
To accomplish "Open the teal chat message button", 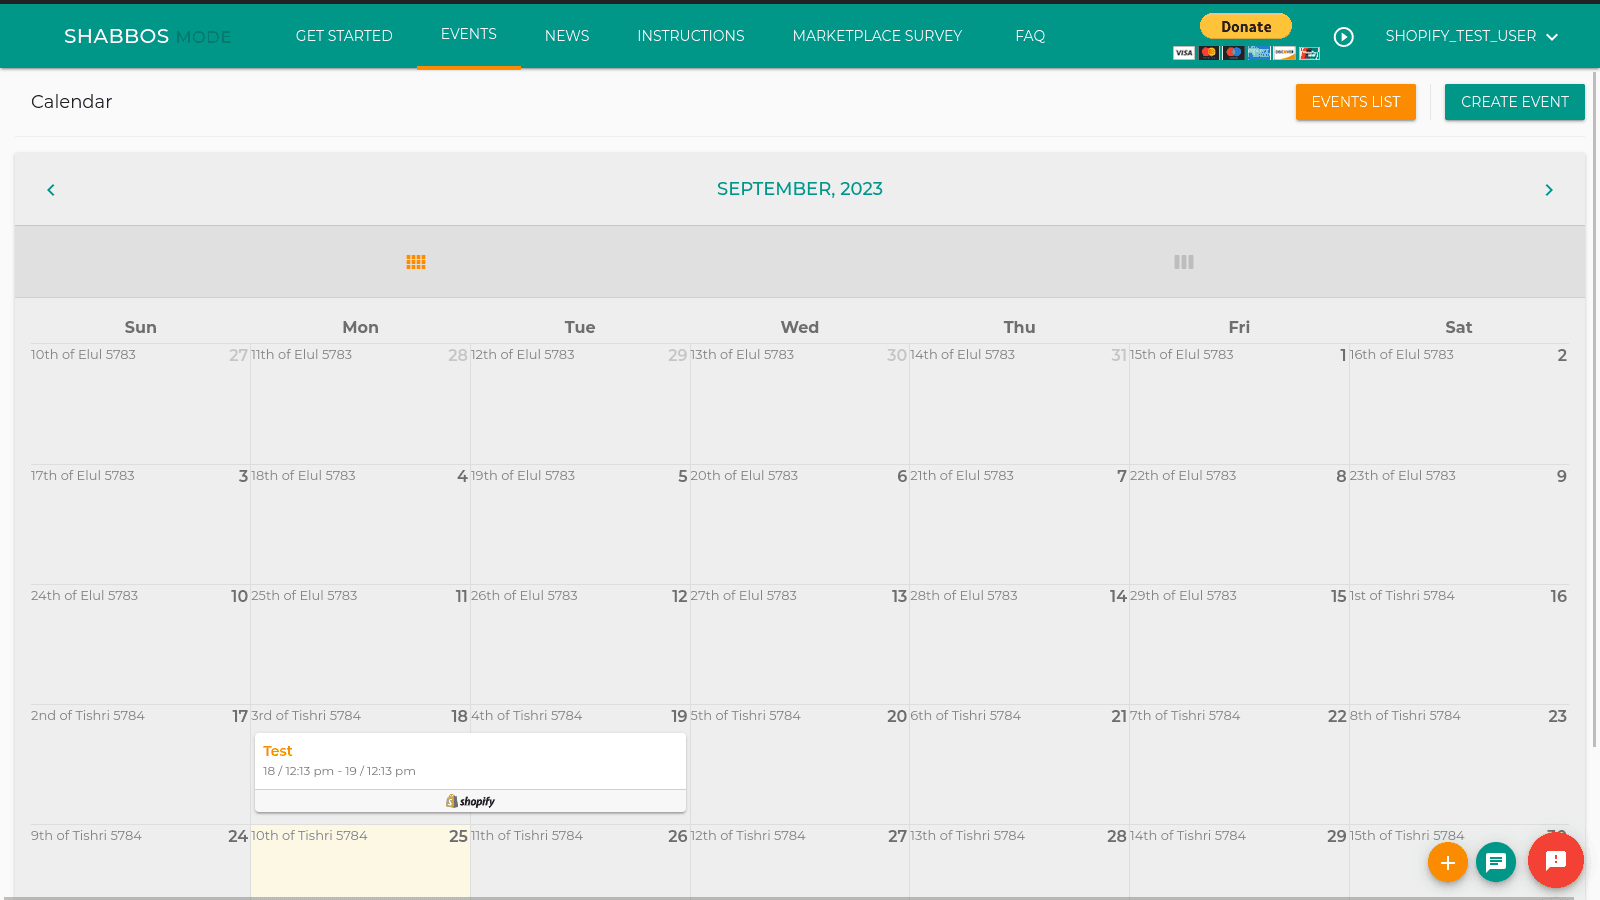I will (x=1496, y=862).
